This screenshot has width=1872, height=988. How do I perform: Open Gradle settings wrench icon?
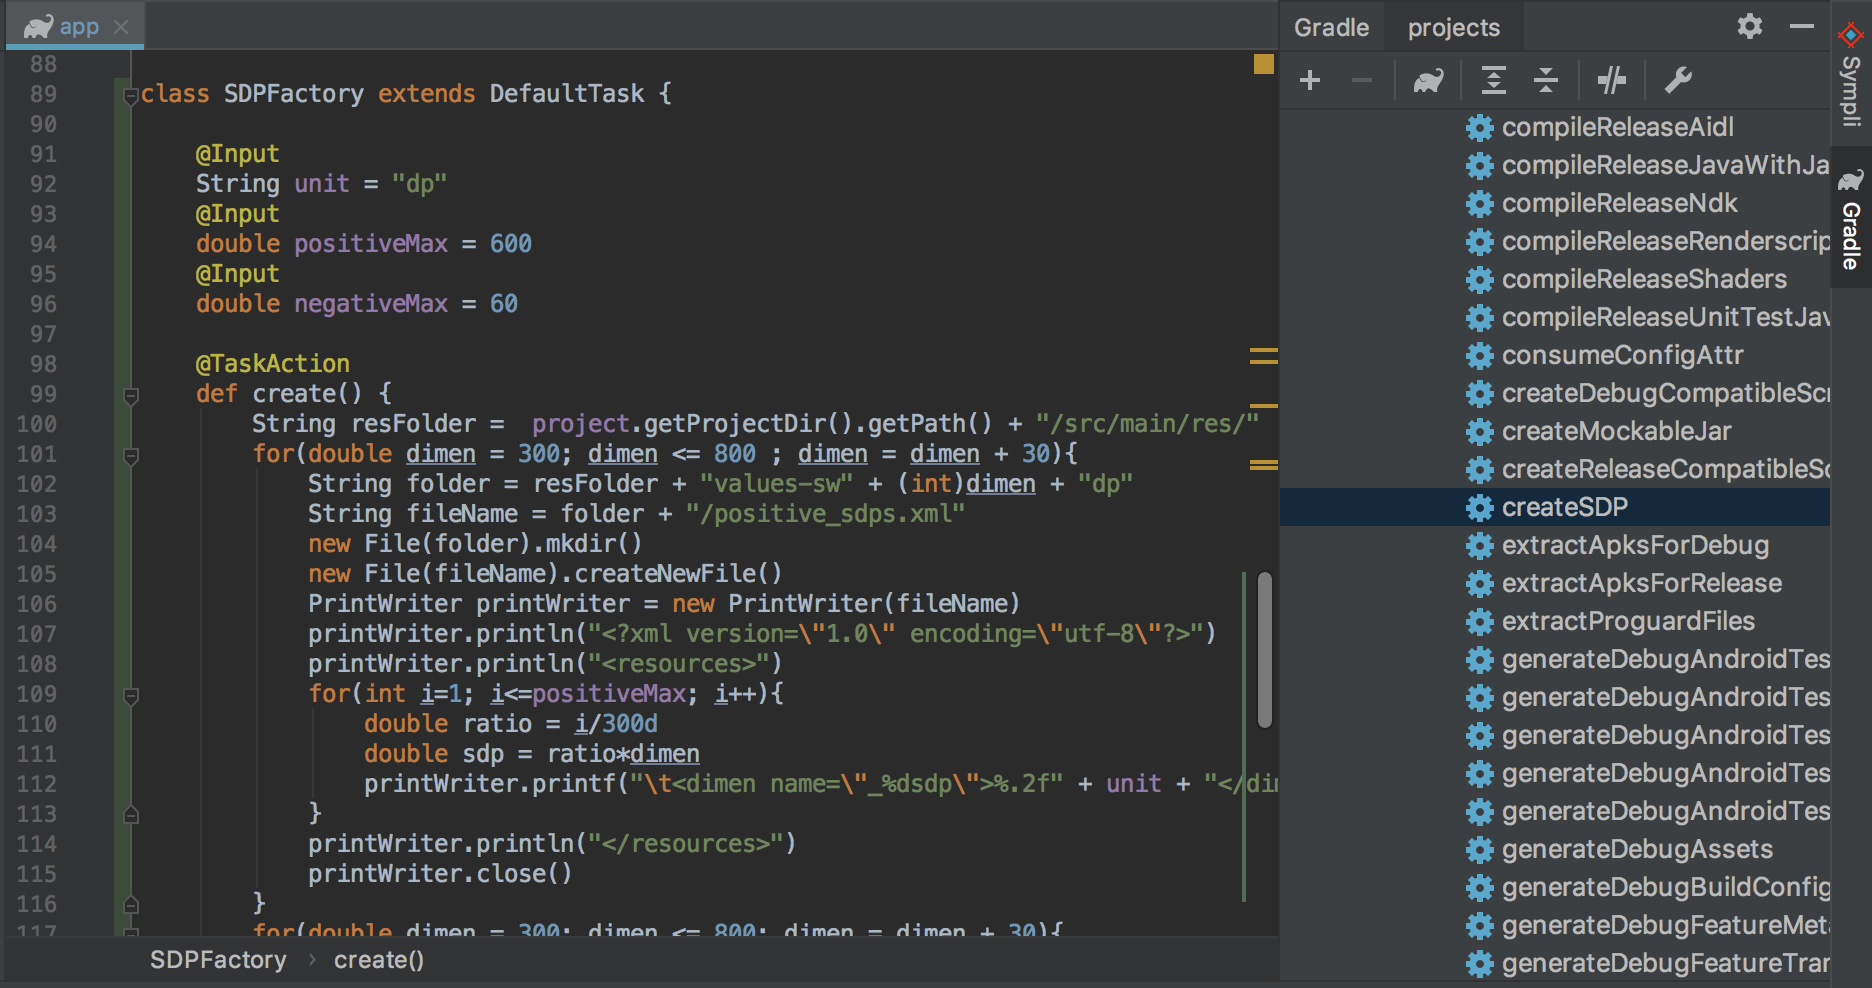point(1678,80)
